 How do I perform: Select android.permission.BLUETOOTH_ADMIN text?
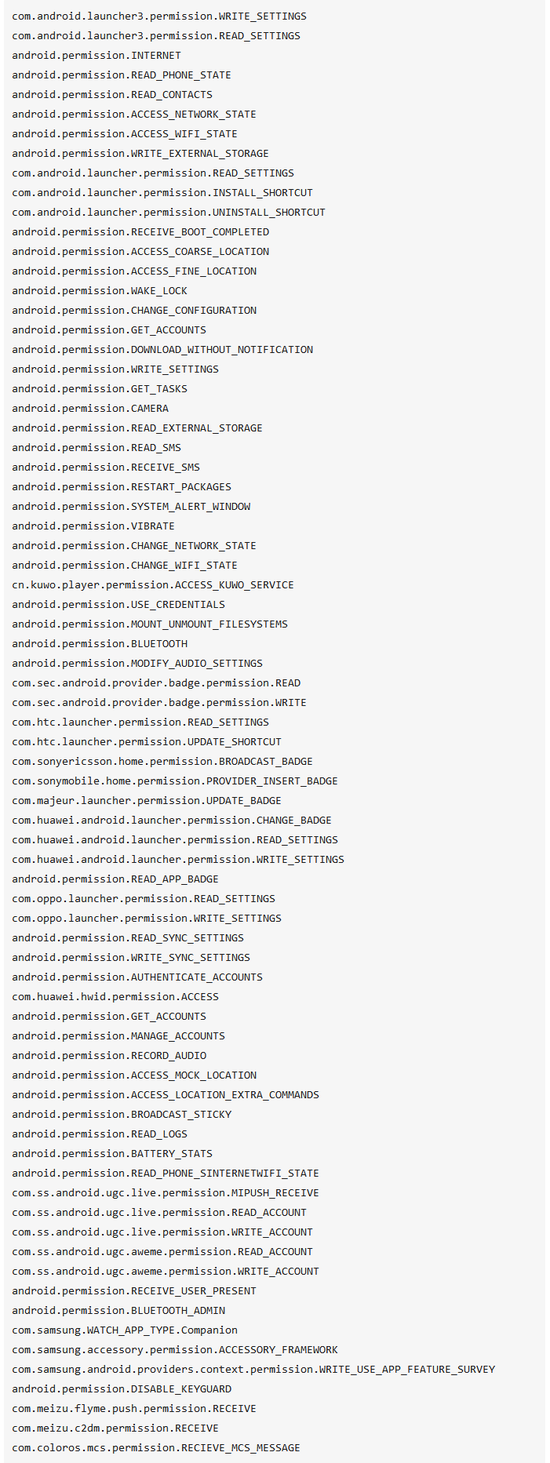pyautogui.click(x=119, y=1311)
